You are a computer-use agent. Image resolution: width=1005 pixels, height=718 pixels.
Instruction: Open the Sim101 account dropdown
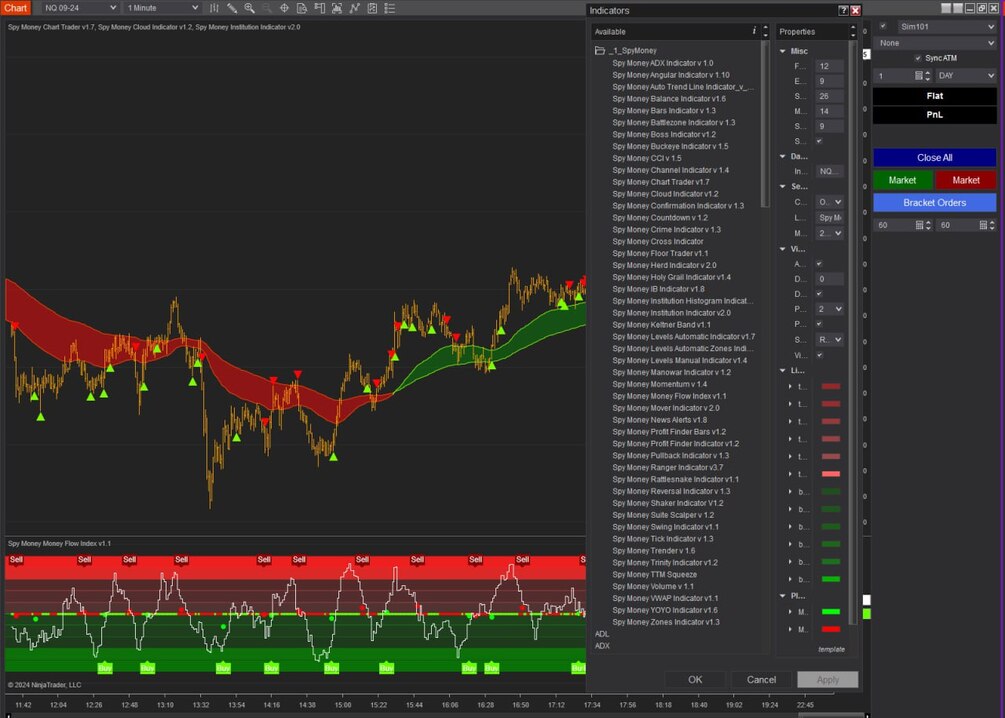(x=947, y=26)
